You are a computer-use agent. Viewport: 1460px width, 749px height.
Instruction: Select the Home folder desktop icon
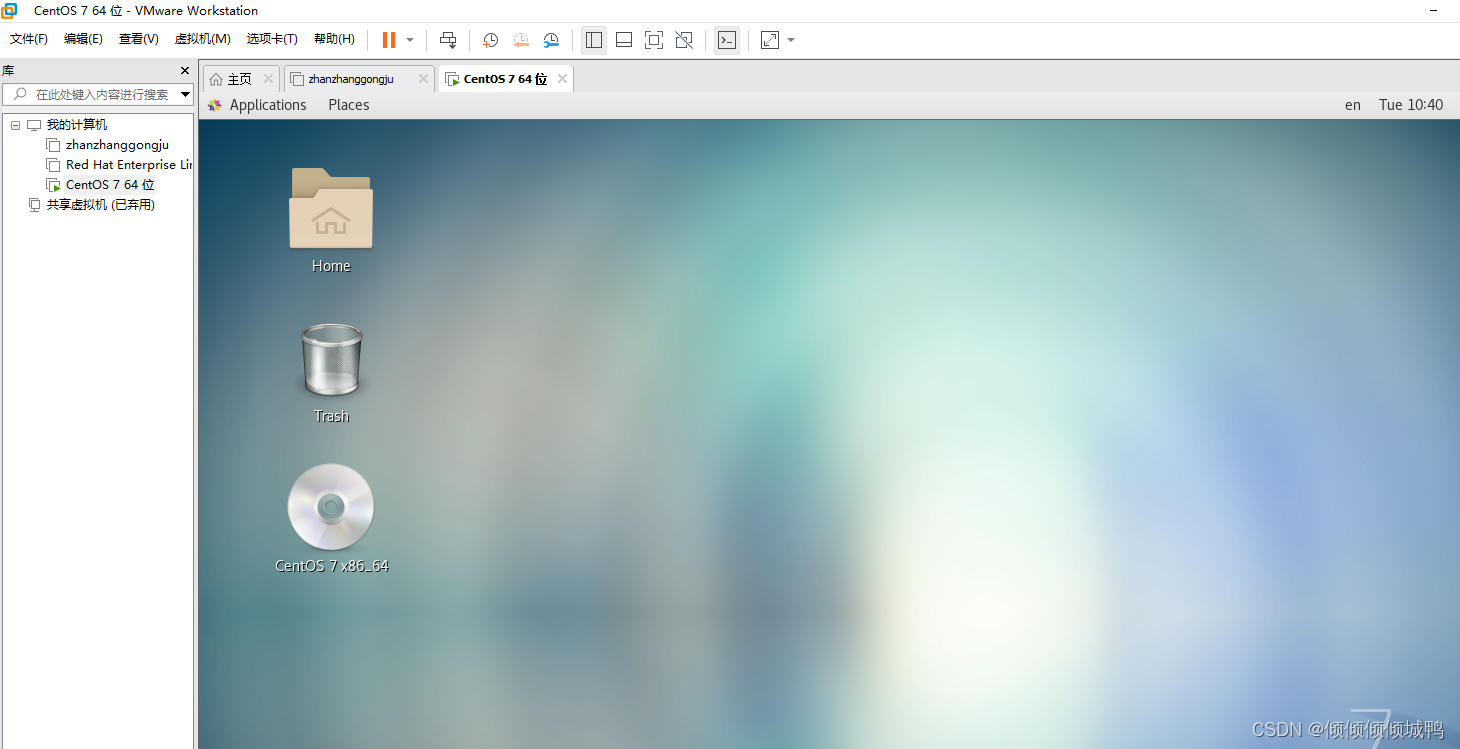(331, 219)
